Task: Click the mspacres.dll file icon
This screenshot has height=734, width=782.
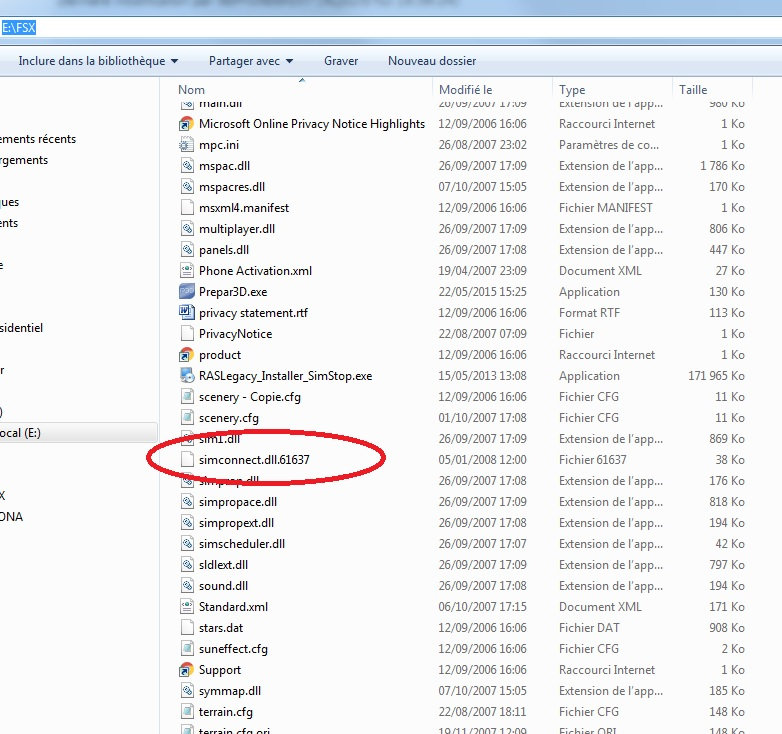Action: pyautogui.click(x=187, y=186)
